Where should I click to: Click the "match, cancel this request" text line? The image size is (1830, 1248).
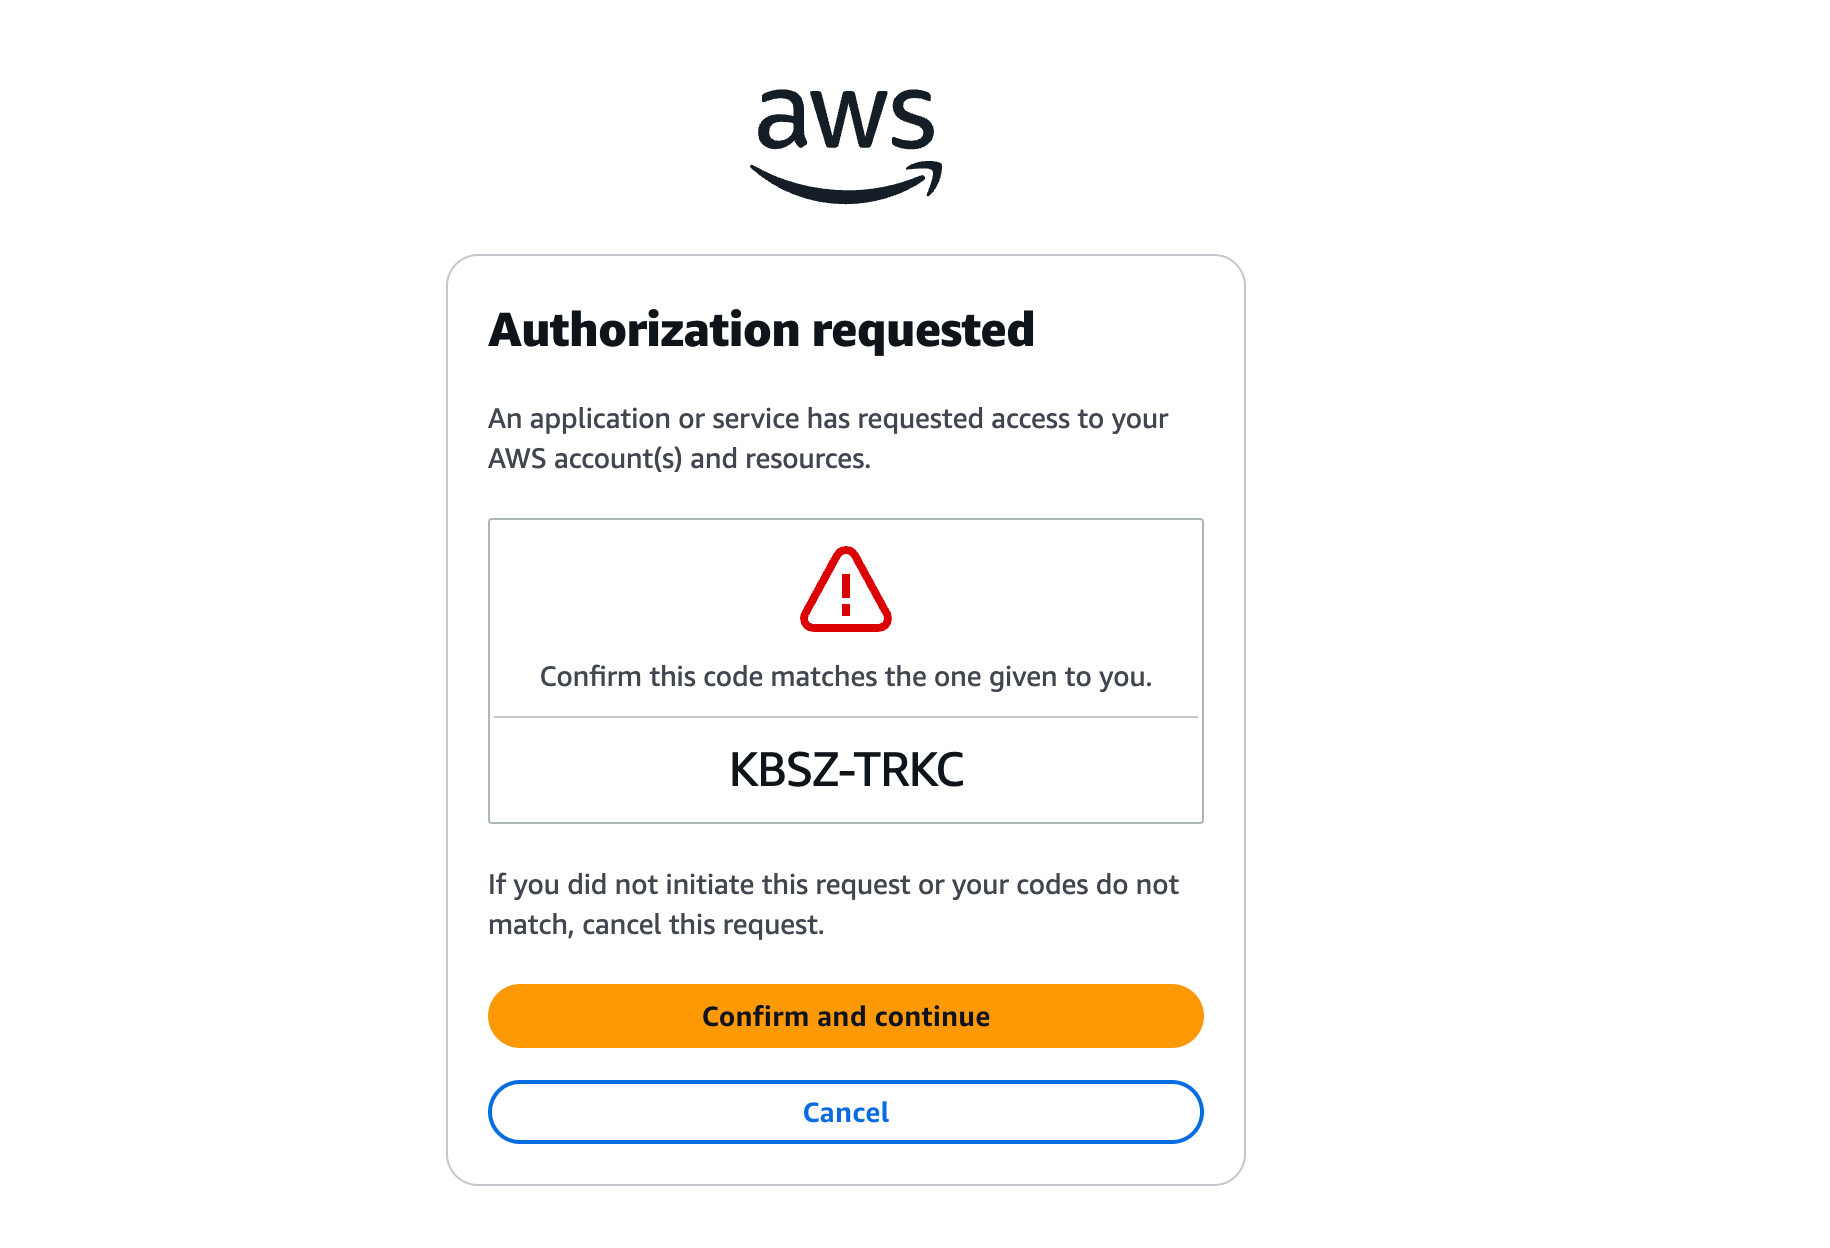pyautogui.click(x=656, y=925)
